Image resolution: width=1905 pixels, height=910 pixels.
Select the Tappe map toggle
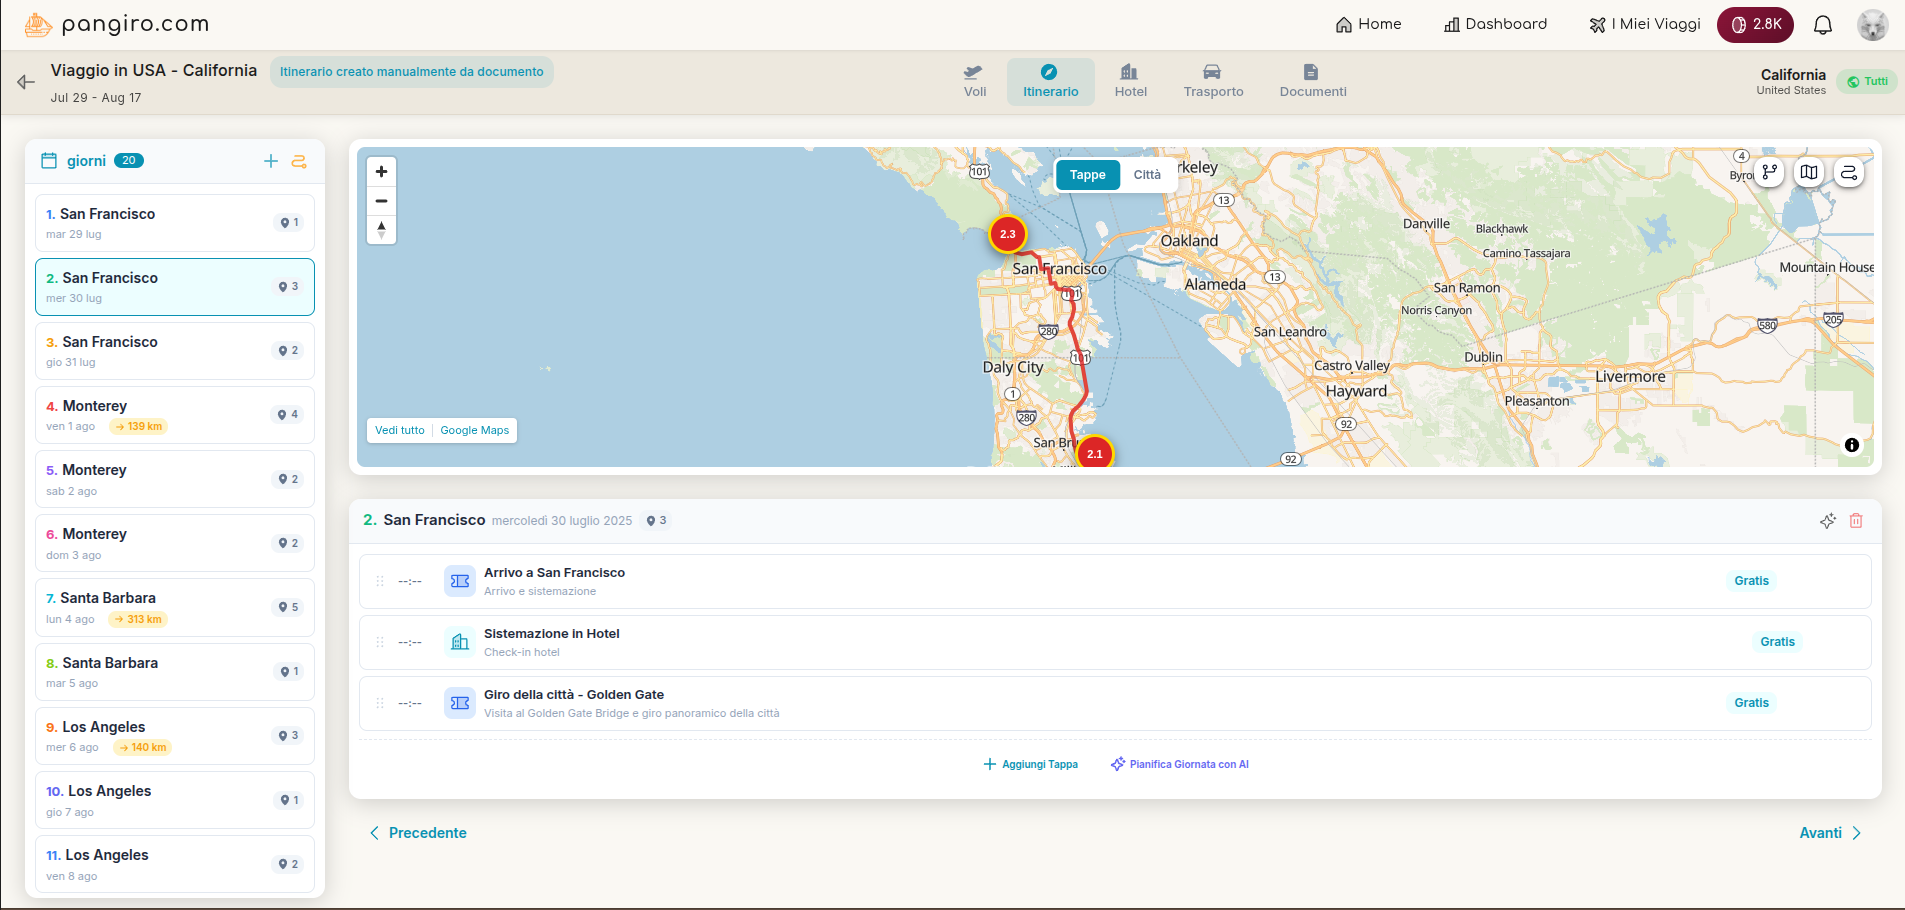point(1087,175)
